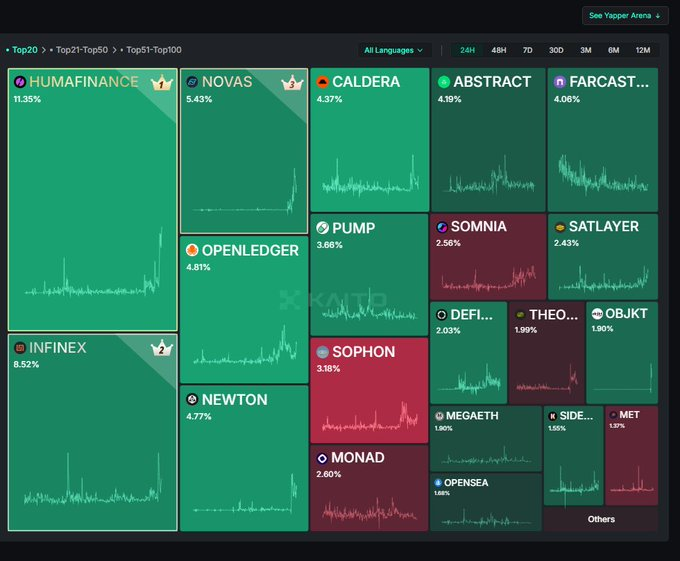Click the SATLAYER logo icon

tap(560, 227)
